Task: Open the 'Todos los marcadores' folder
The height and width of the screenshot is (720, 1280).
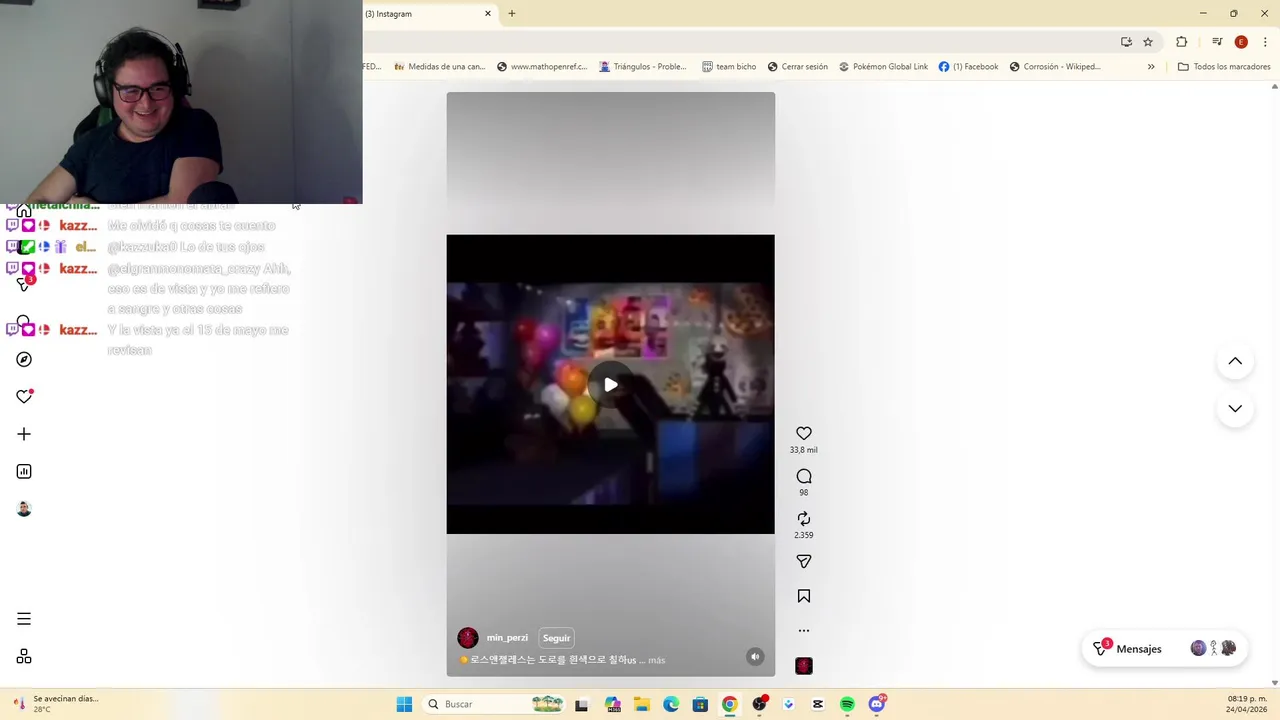Action: click(1224, 67)
